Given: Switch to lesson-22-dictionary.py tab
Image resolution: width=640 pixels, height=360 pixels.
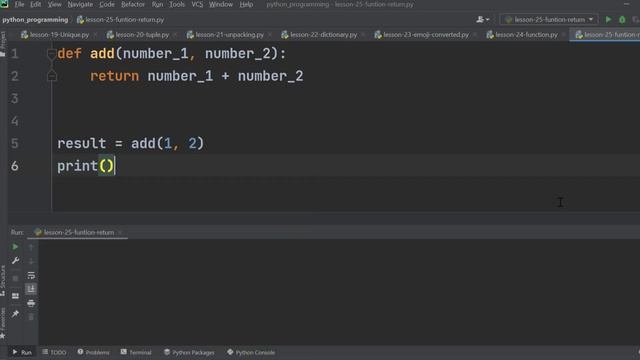Looking at the screenshot, I should 320,35.
